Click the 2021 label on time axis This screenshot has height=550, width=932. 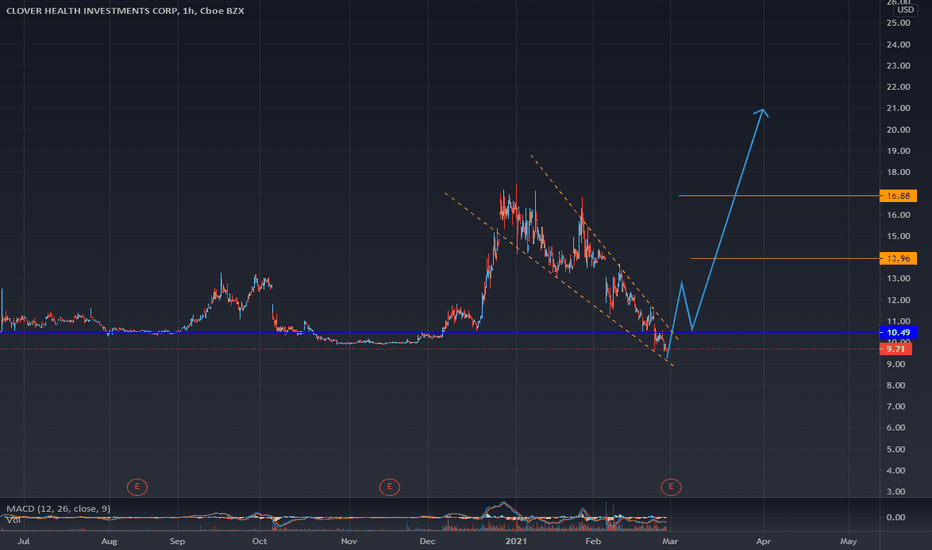click(516, 541)
